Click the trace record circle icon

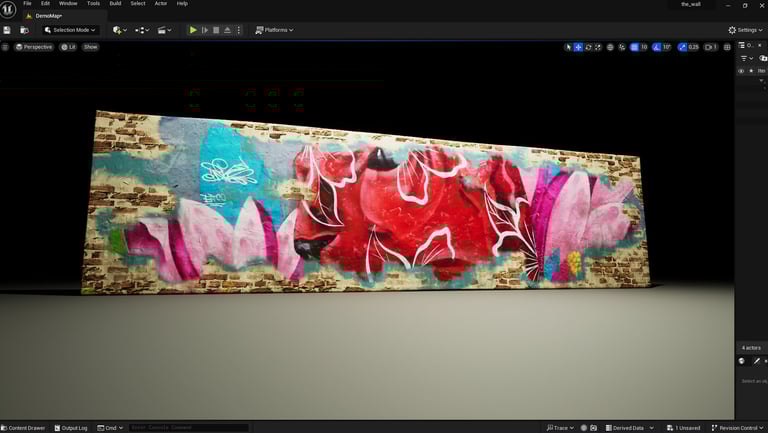pos(584,428)
